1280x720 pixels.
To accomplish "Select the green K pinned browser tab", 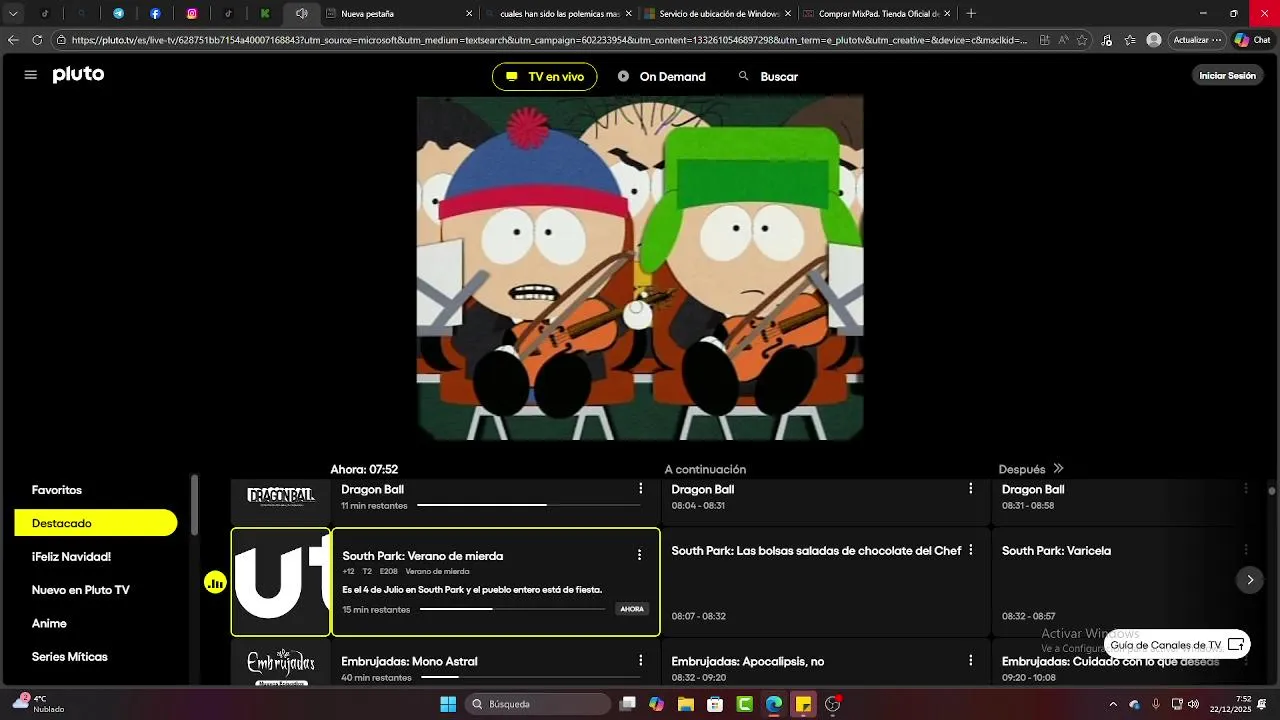I will pos(265,14).
